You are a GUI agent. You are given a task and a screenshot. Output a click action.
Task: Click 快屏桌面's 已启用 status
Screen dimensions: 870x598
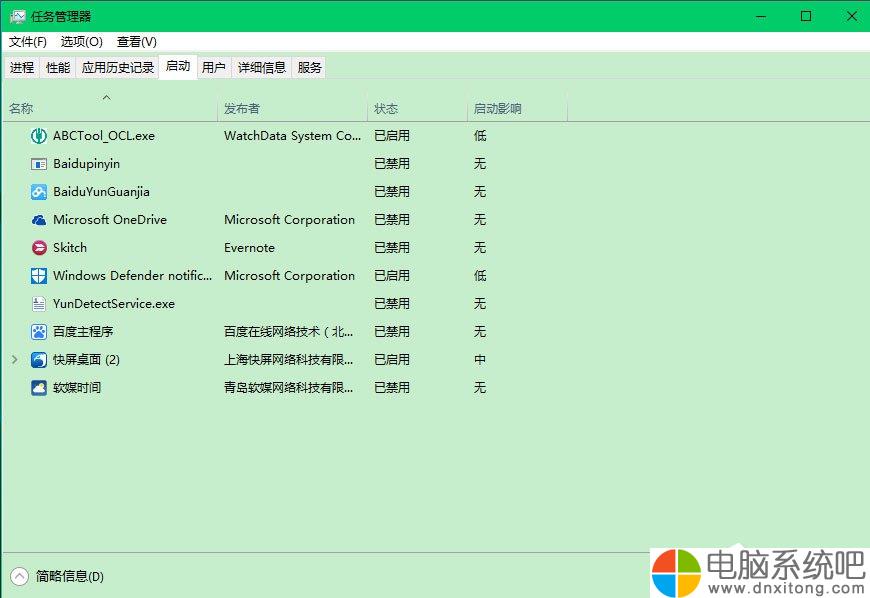pyautogui.click(x=392, y=360)
